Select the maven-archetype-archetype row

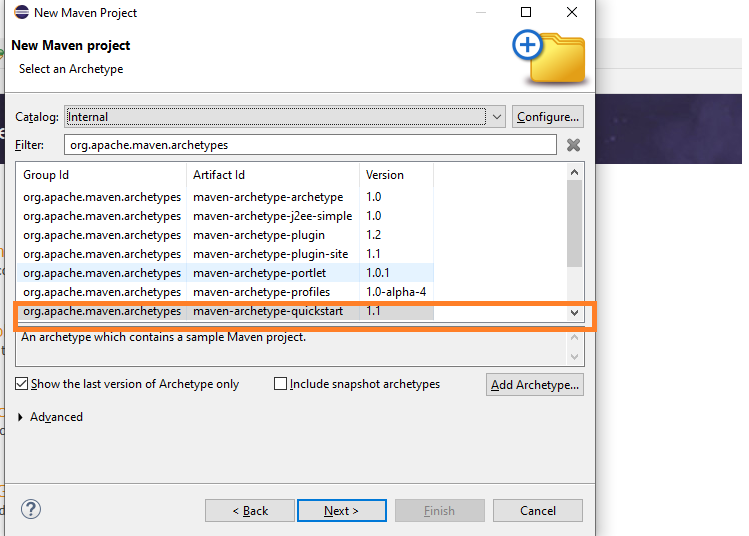225,197
